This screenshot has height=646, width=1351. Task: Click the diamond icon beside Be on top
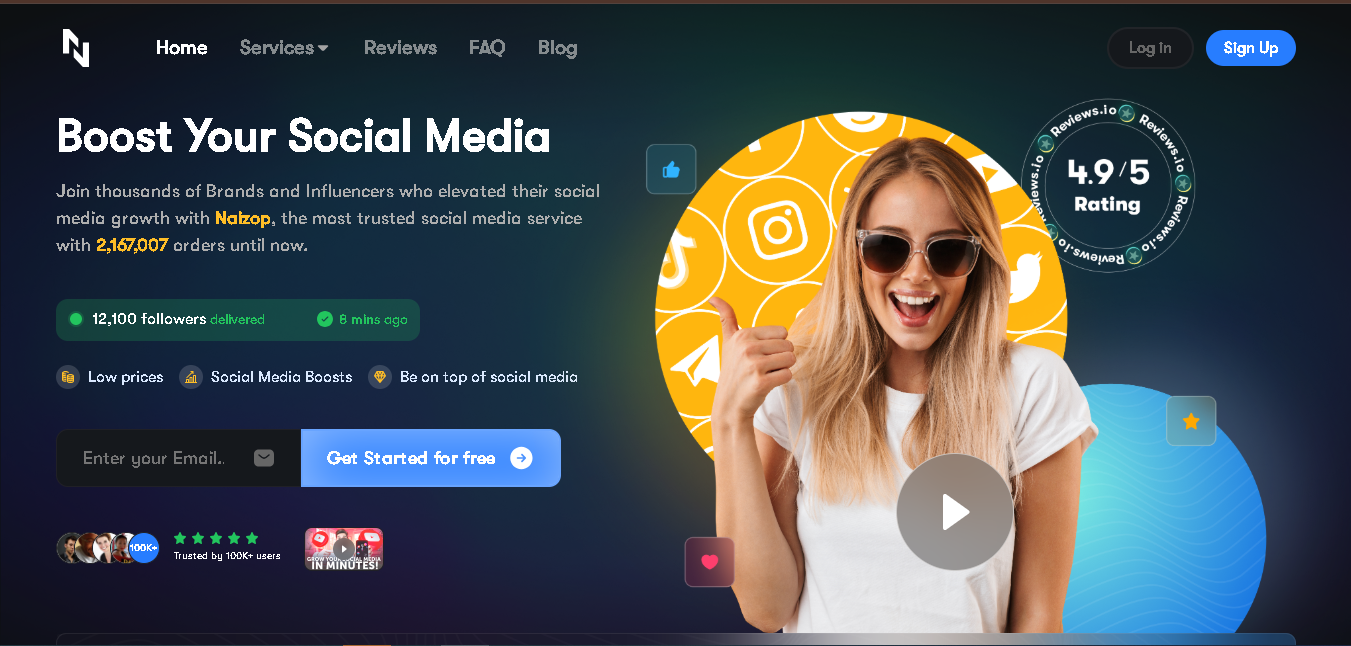click(x=379, y=377)
